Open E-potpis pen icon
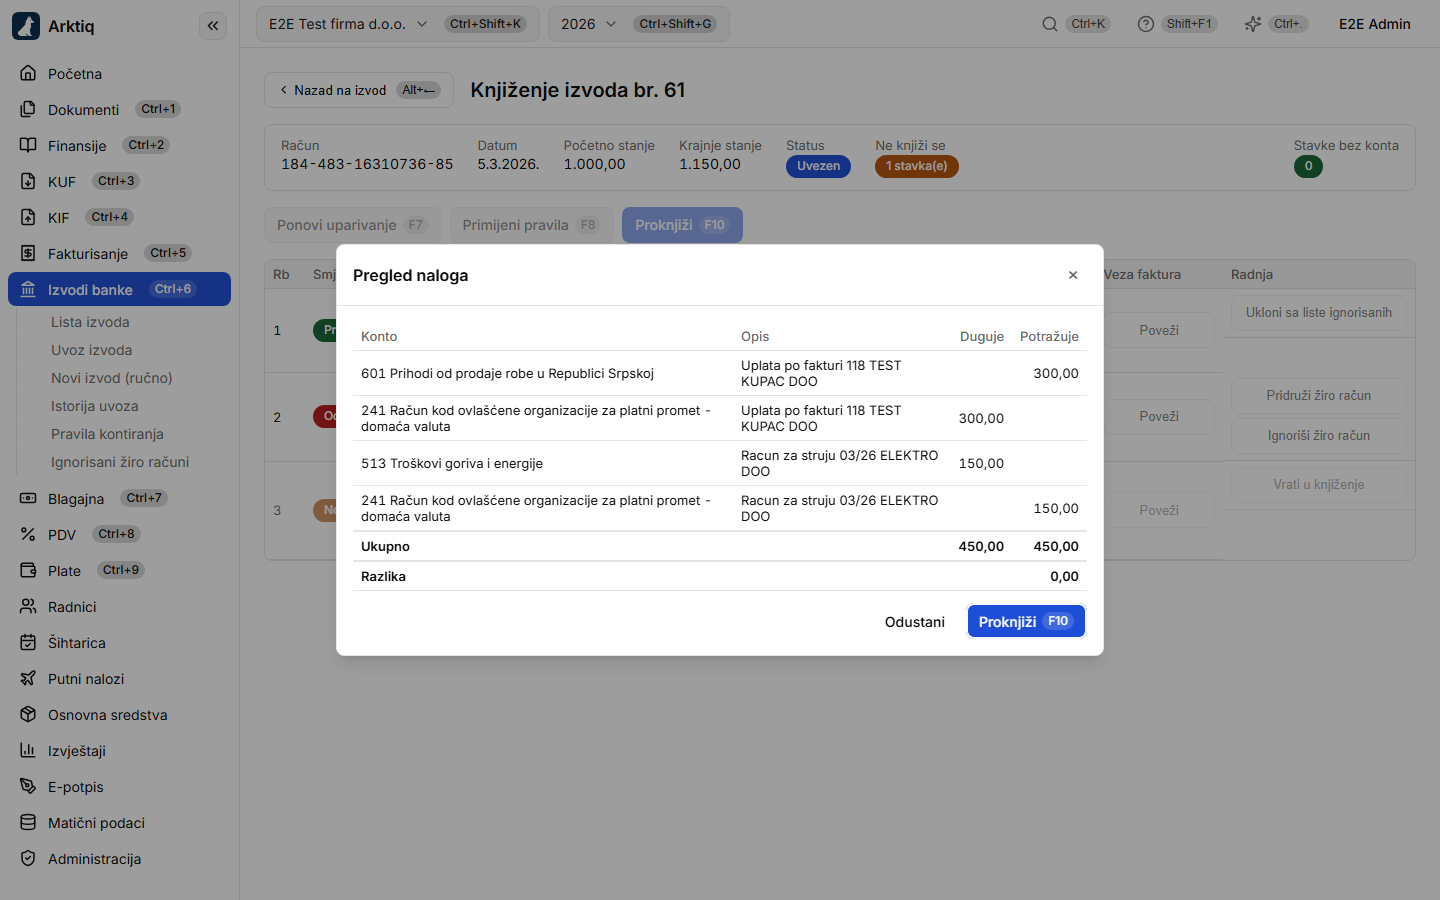Image resolution: width=1440 pixels, height=900 pixels. [x=28, y=786]
